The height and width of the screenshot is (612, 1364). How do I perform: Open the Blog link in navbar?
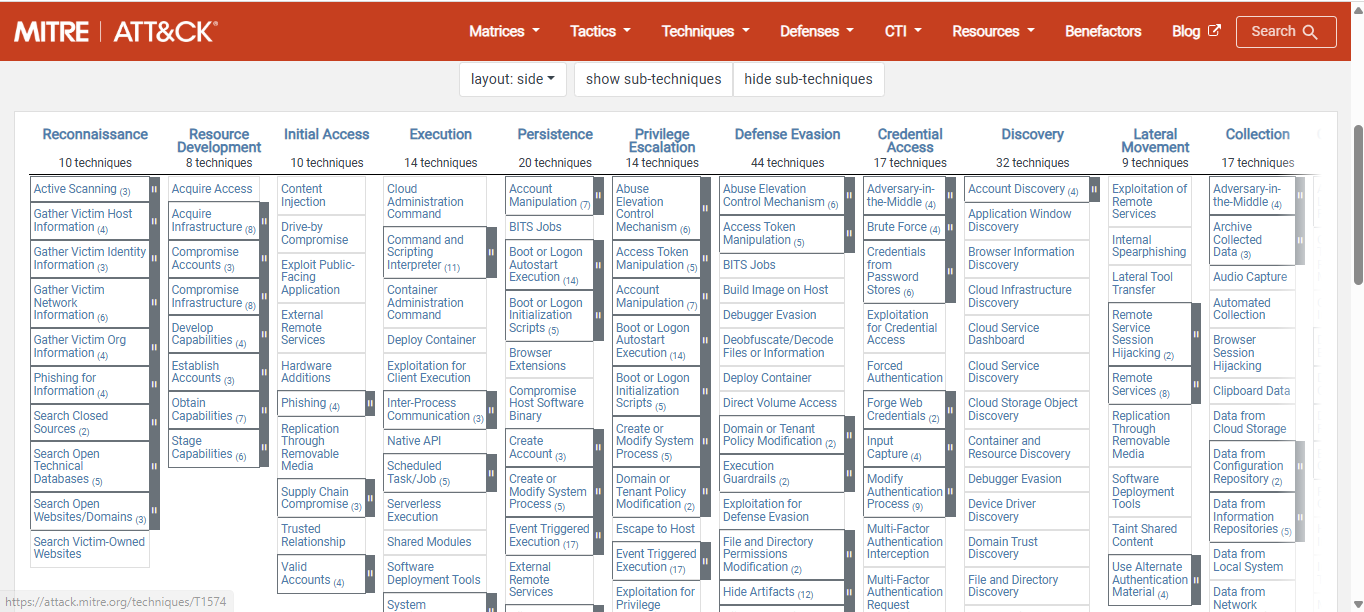[x=1196, y=31]
